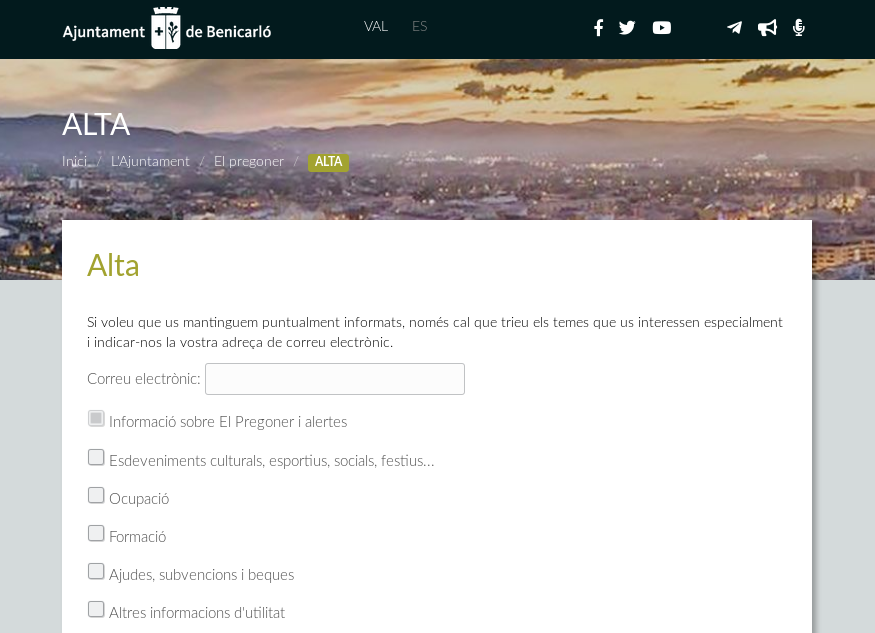Open the Twitter icon in header
This screenshot has width=875, height=633.
pos(627,28)
